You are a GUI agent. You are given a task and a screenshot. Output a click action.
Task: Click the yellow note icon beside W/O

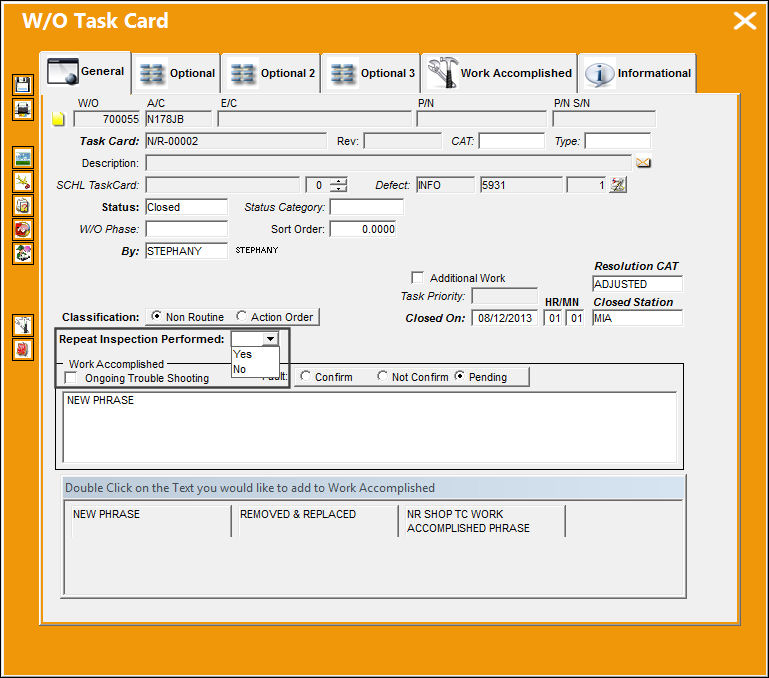(x=58, y=119)
